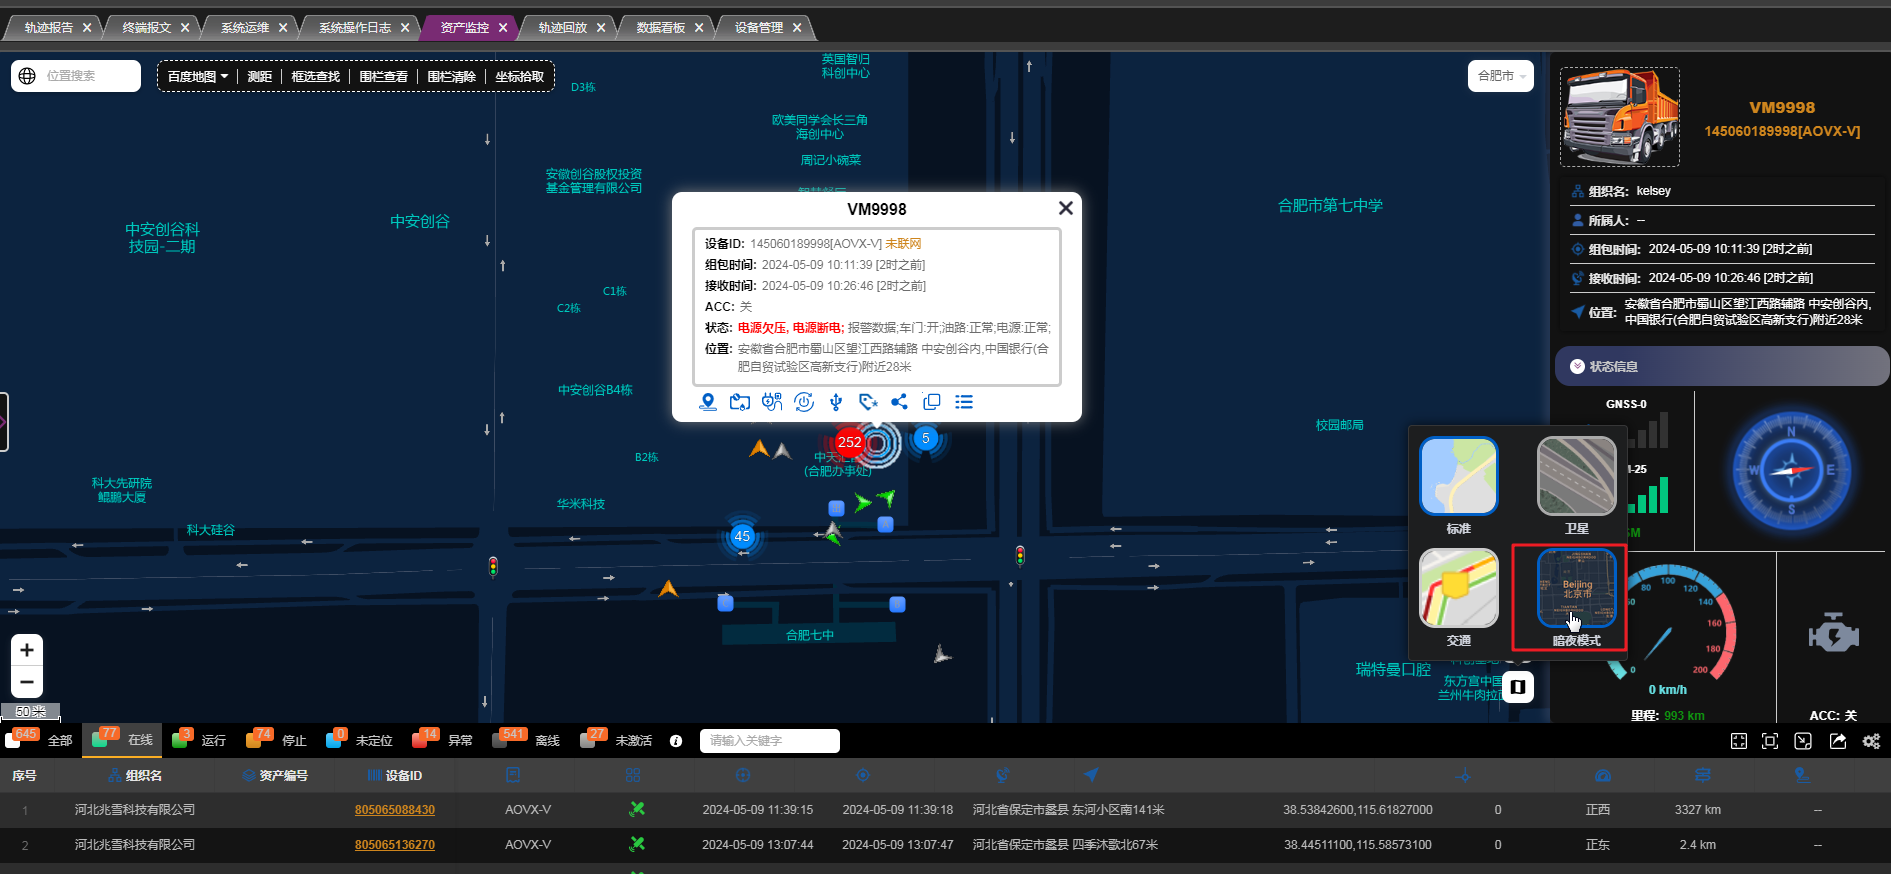Click the share icon in VM9998 popup
The image size is (1891, 874).
pyautogui.click(x=899, y=402)
